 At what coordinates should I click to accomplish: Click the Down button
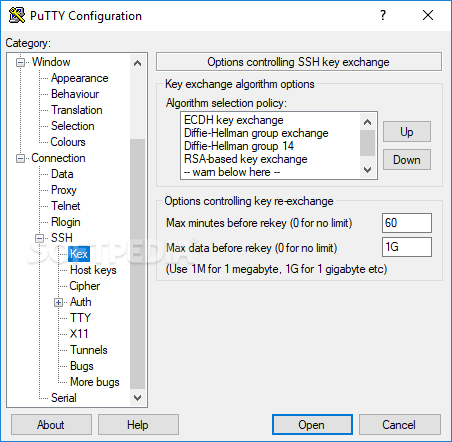pos(407,160)
